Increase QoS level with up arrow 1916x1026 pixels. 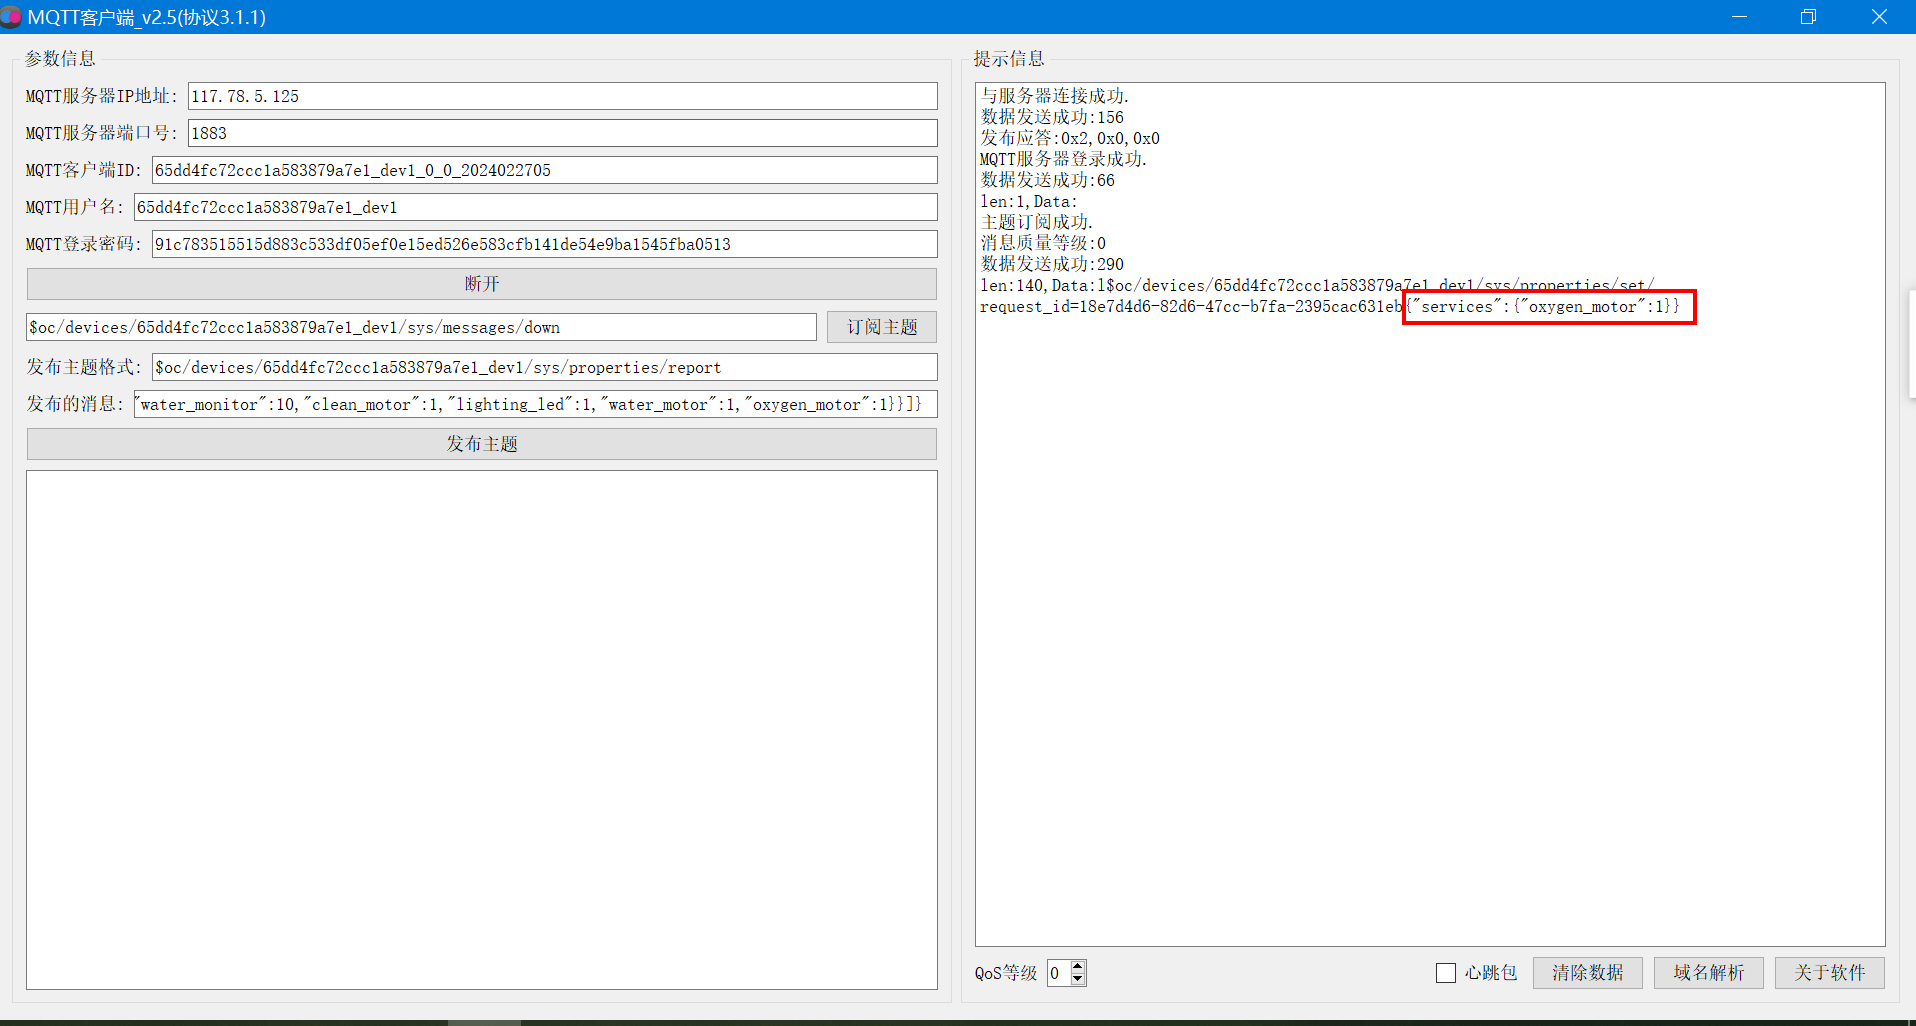(1078, 966)
